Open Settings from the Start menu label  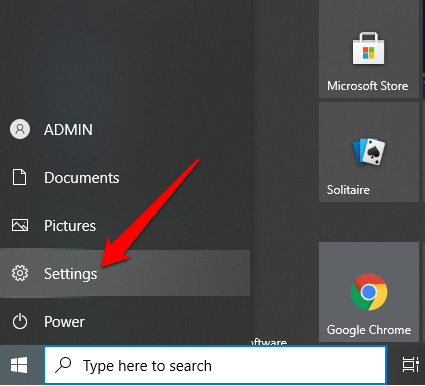(x=71, y=274)
